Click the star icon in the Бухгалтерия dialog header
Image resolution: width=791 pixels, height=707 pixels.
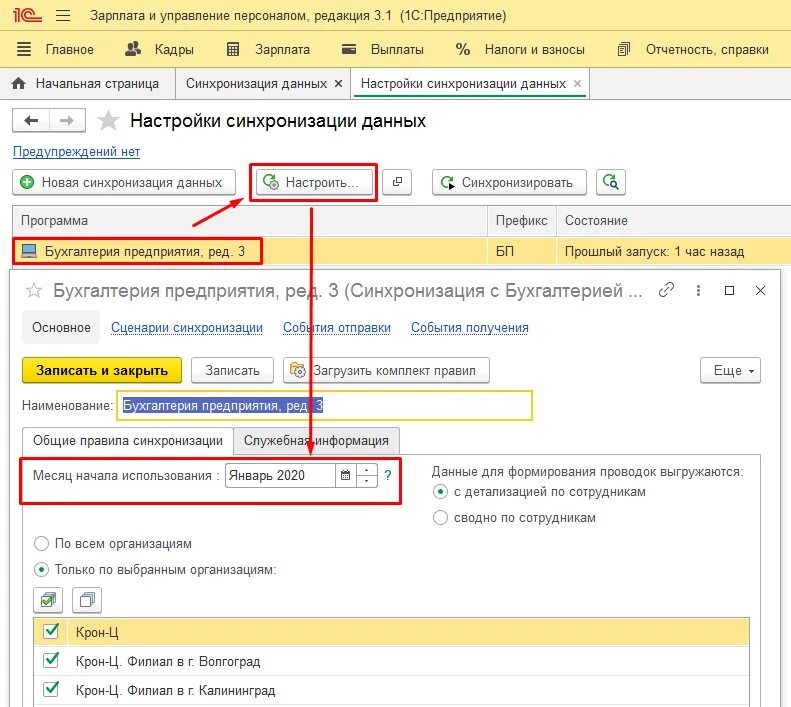pos(34,291)
